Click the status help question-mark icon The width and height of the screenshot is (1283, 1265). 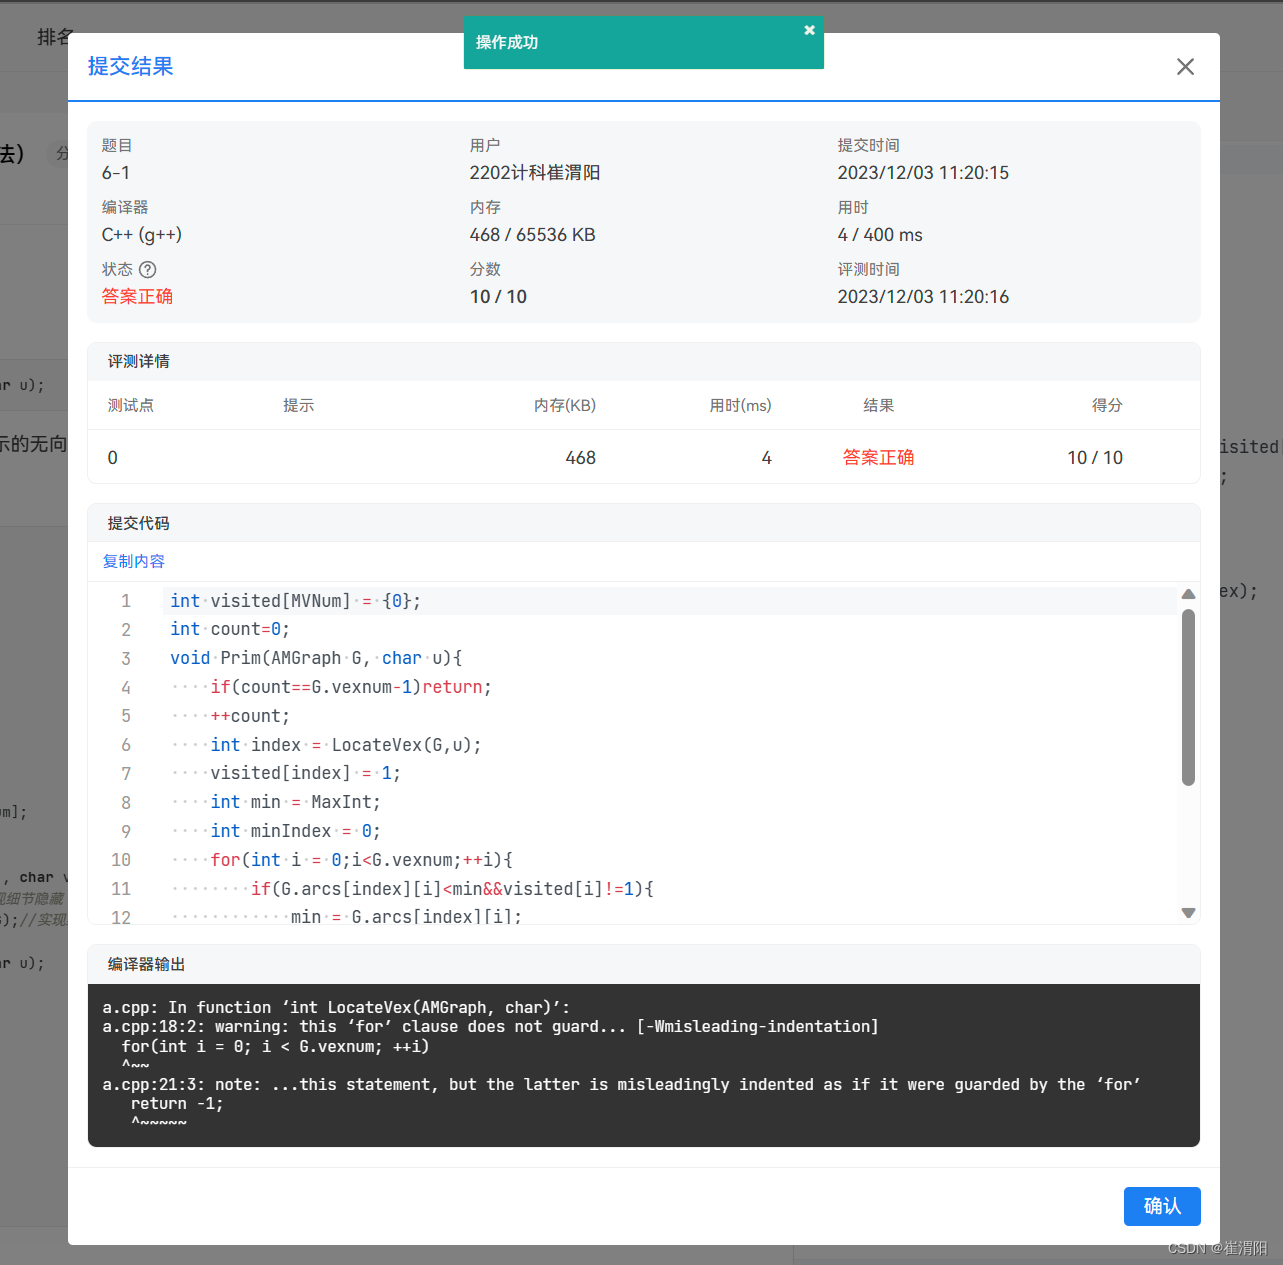[148, 269]
